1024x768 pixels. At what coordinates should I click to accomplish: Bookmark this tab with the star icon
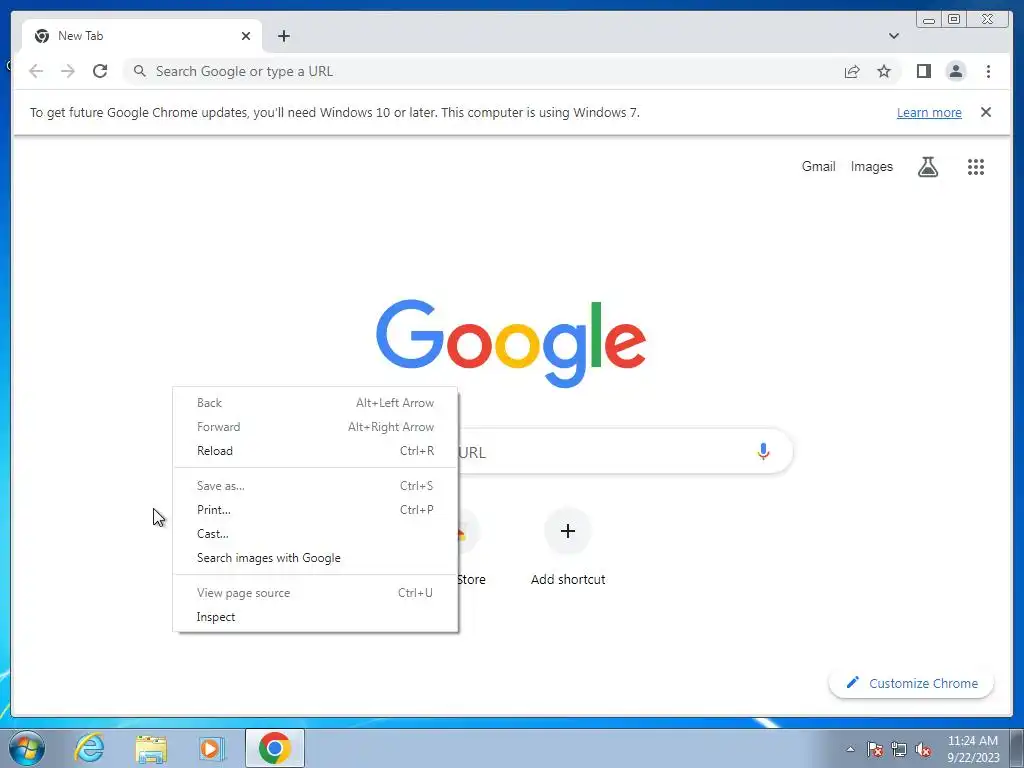point(884,71)
